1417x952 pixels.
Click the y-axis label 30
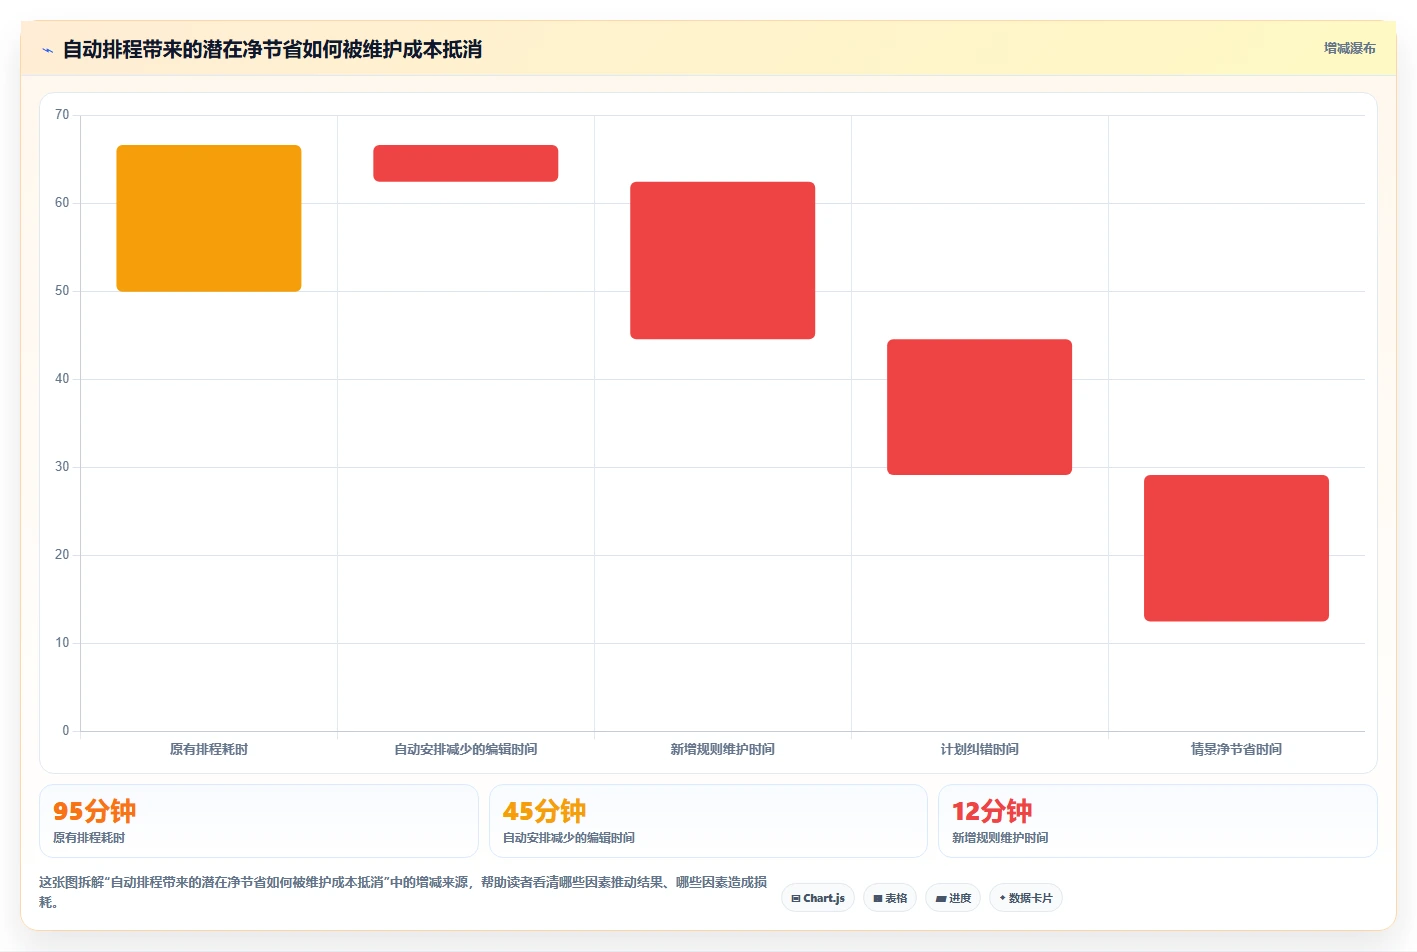point(62,467)
